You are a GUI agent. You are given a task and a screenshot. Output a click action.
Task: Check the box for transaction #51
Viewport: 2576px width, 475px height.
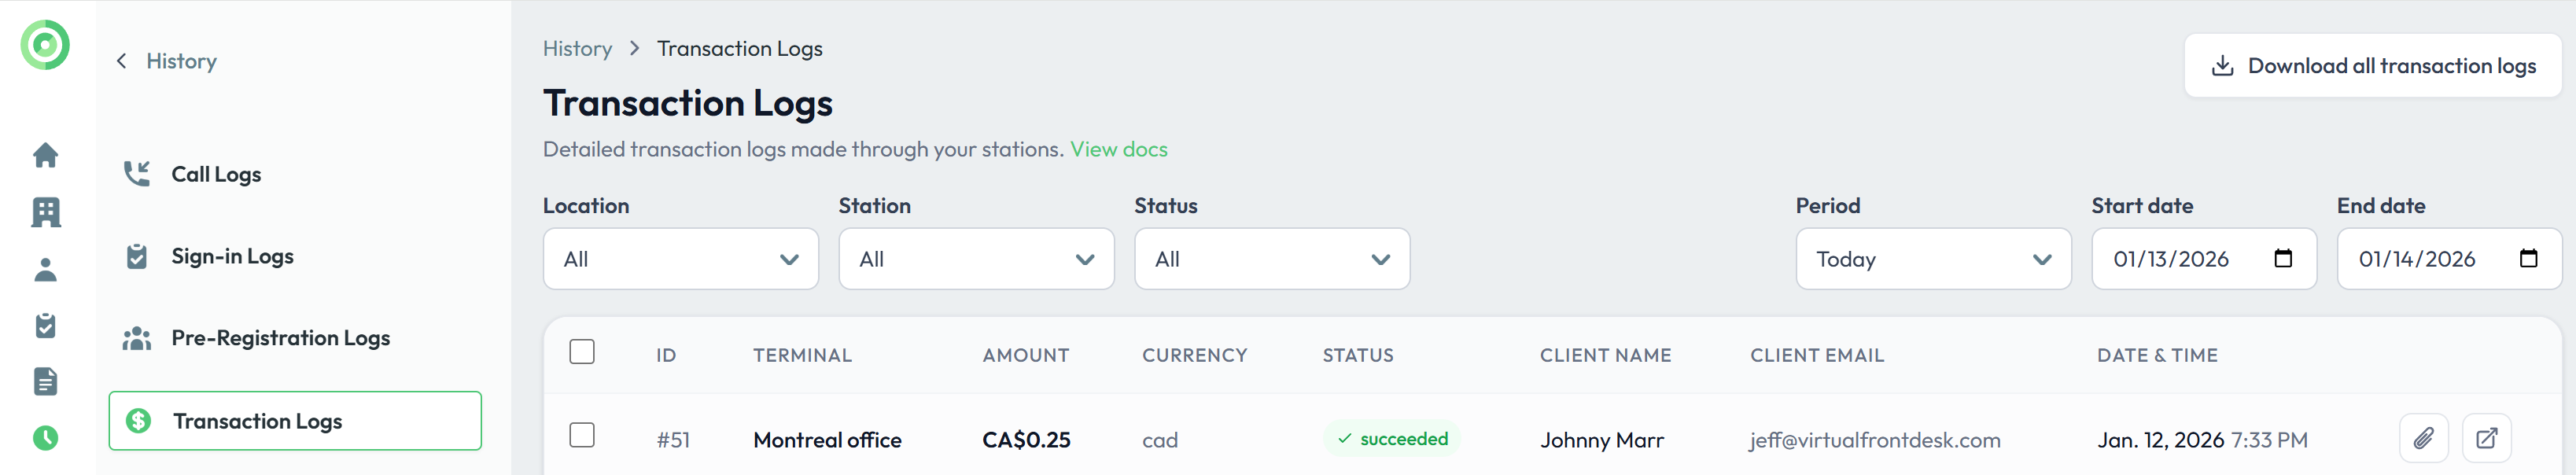pos(582,435)
